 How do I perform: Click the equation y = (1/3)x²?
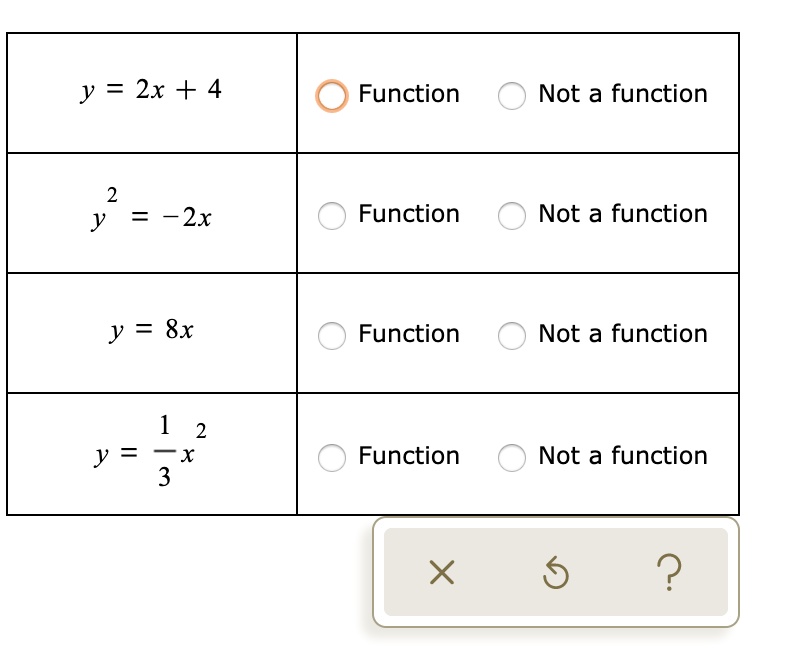tap(152, 454)
